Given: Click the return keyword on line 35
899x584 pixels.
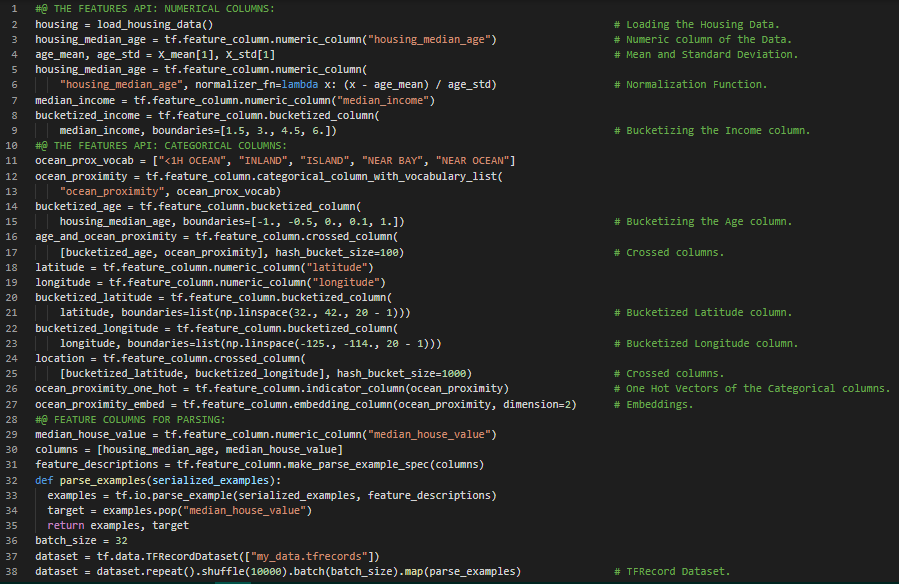Looking at the screenshot, I should 66,525.
